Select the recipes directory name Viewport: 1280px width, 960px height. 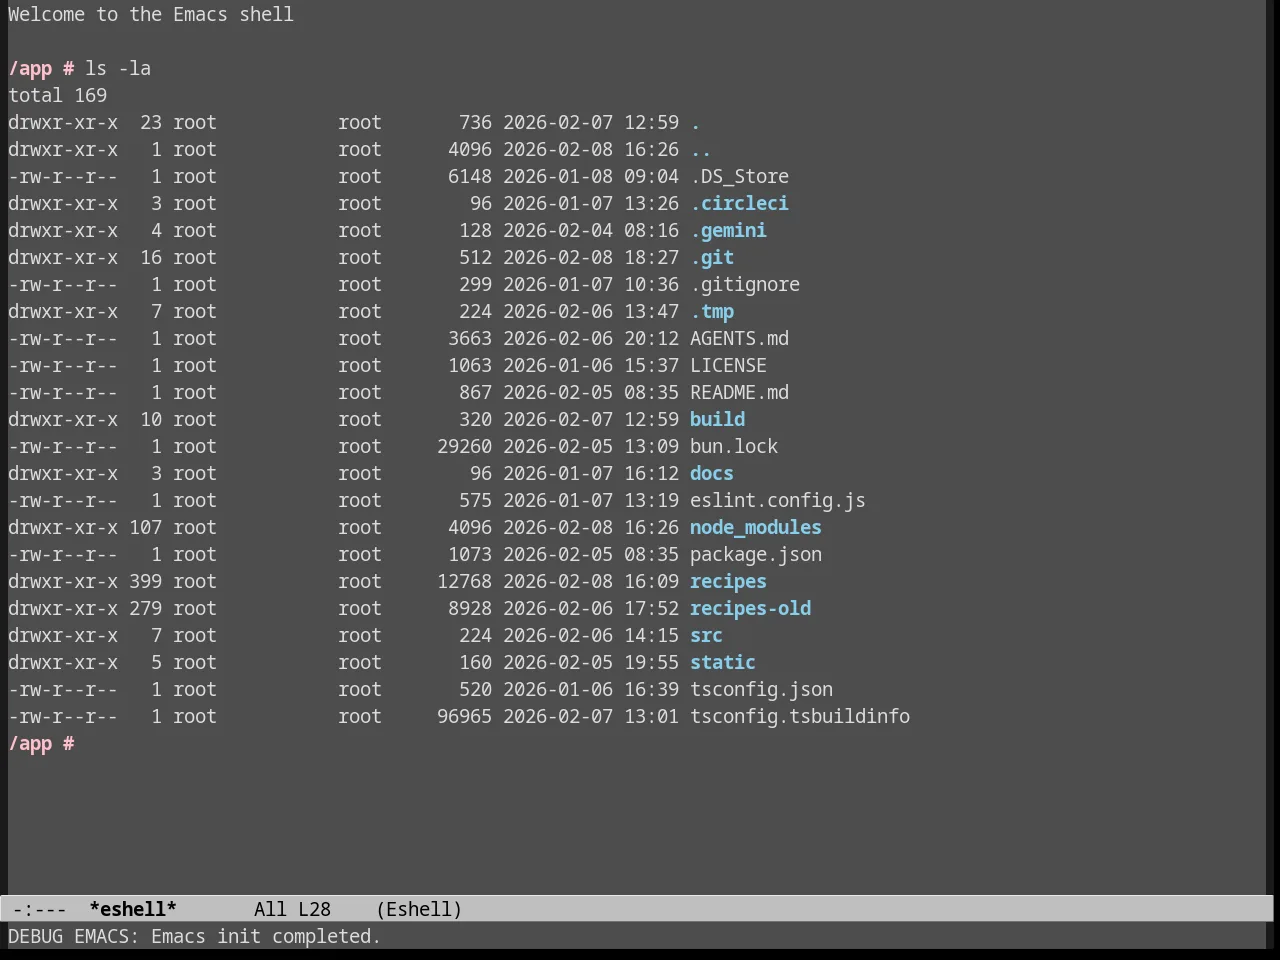(x=728, y=581)
